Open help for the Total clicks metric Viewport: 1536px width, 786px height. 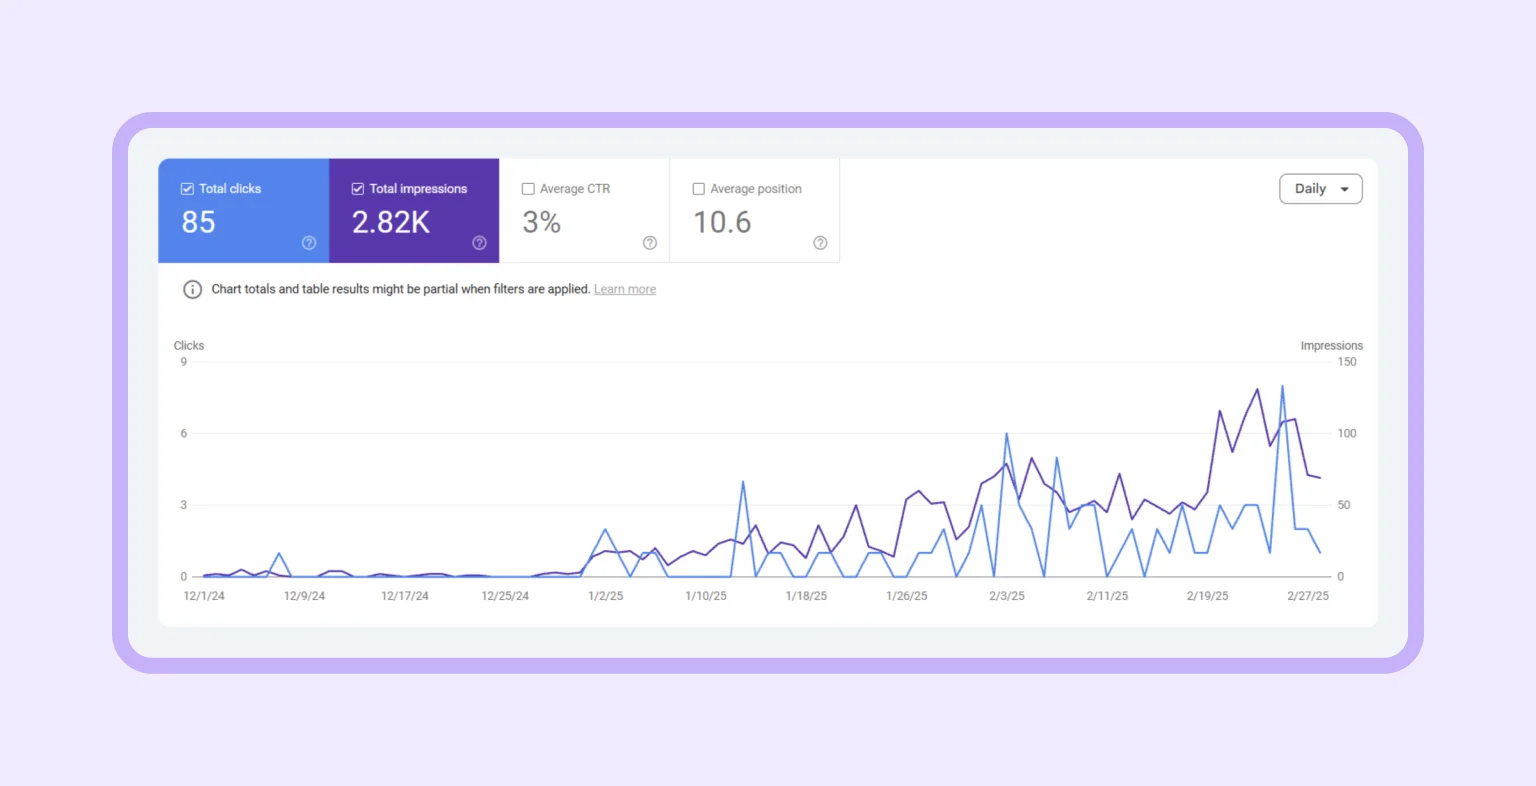[309, 242]
